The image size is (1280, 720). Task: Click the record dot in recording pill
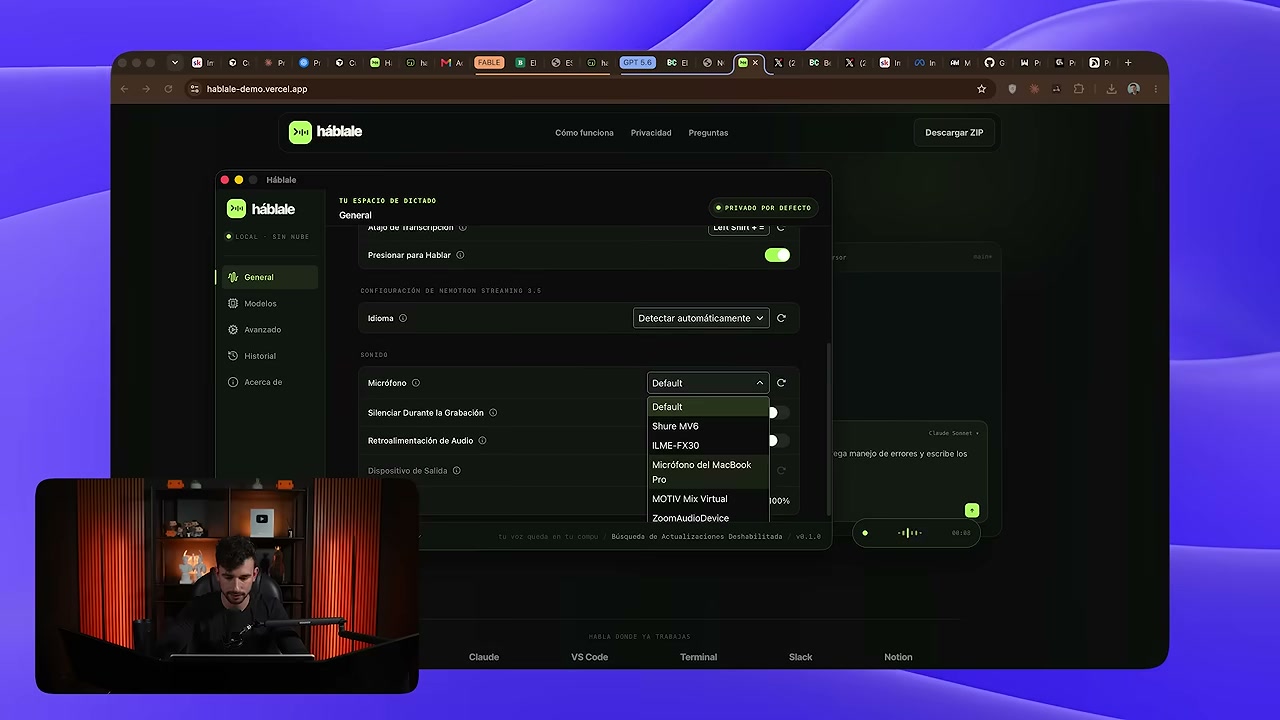tap(865, 533)
